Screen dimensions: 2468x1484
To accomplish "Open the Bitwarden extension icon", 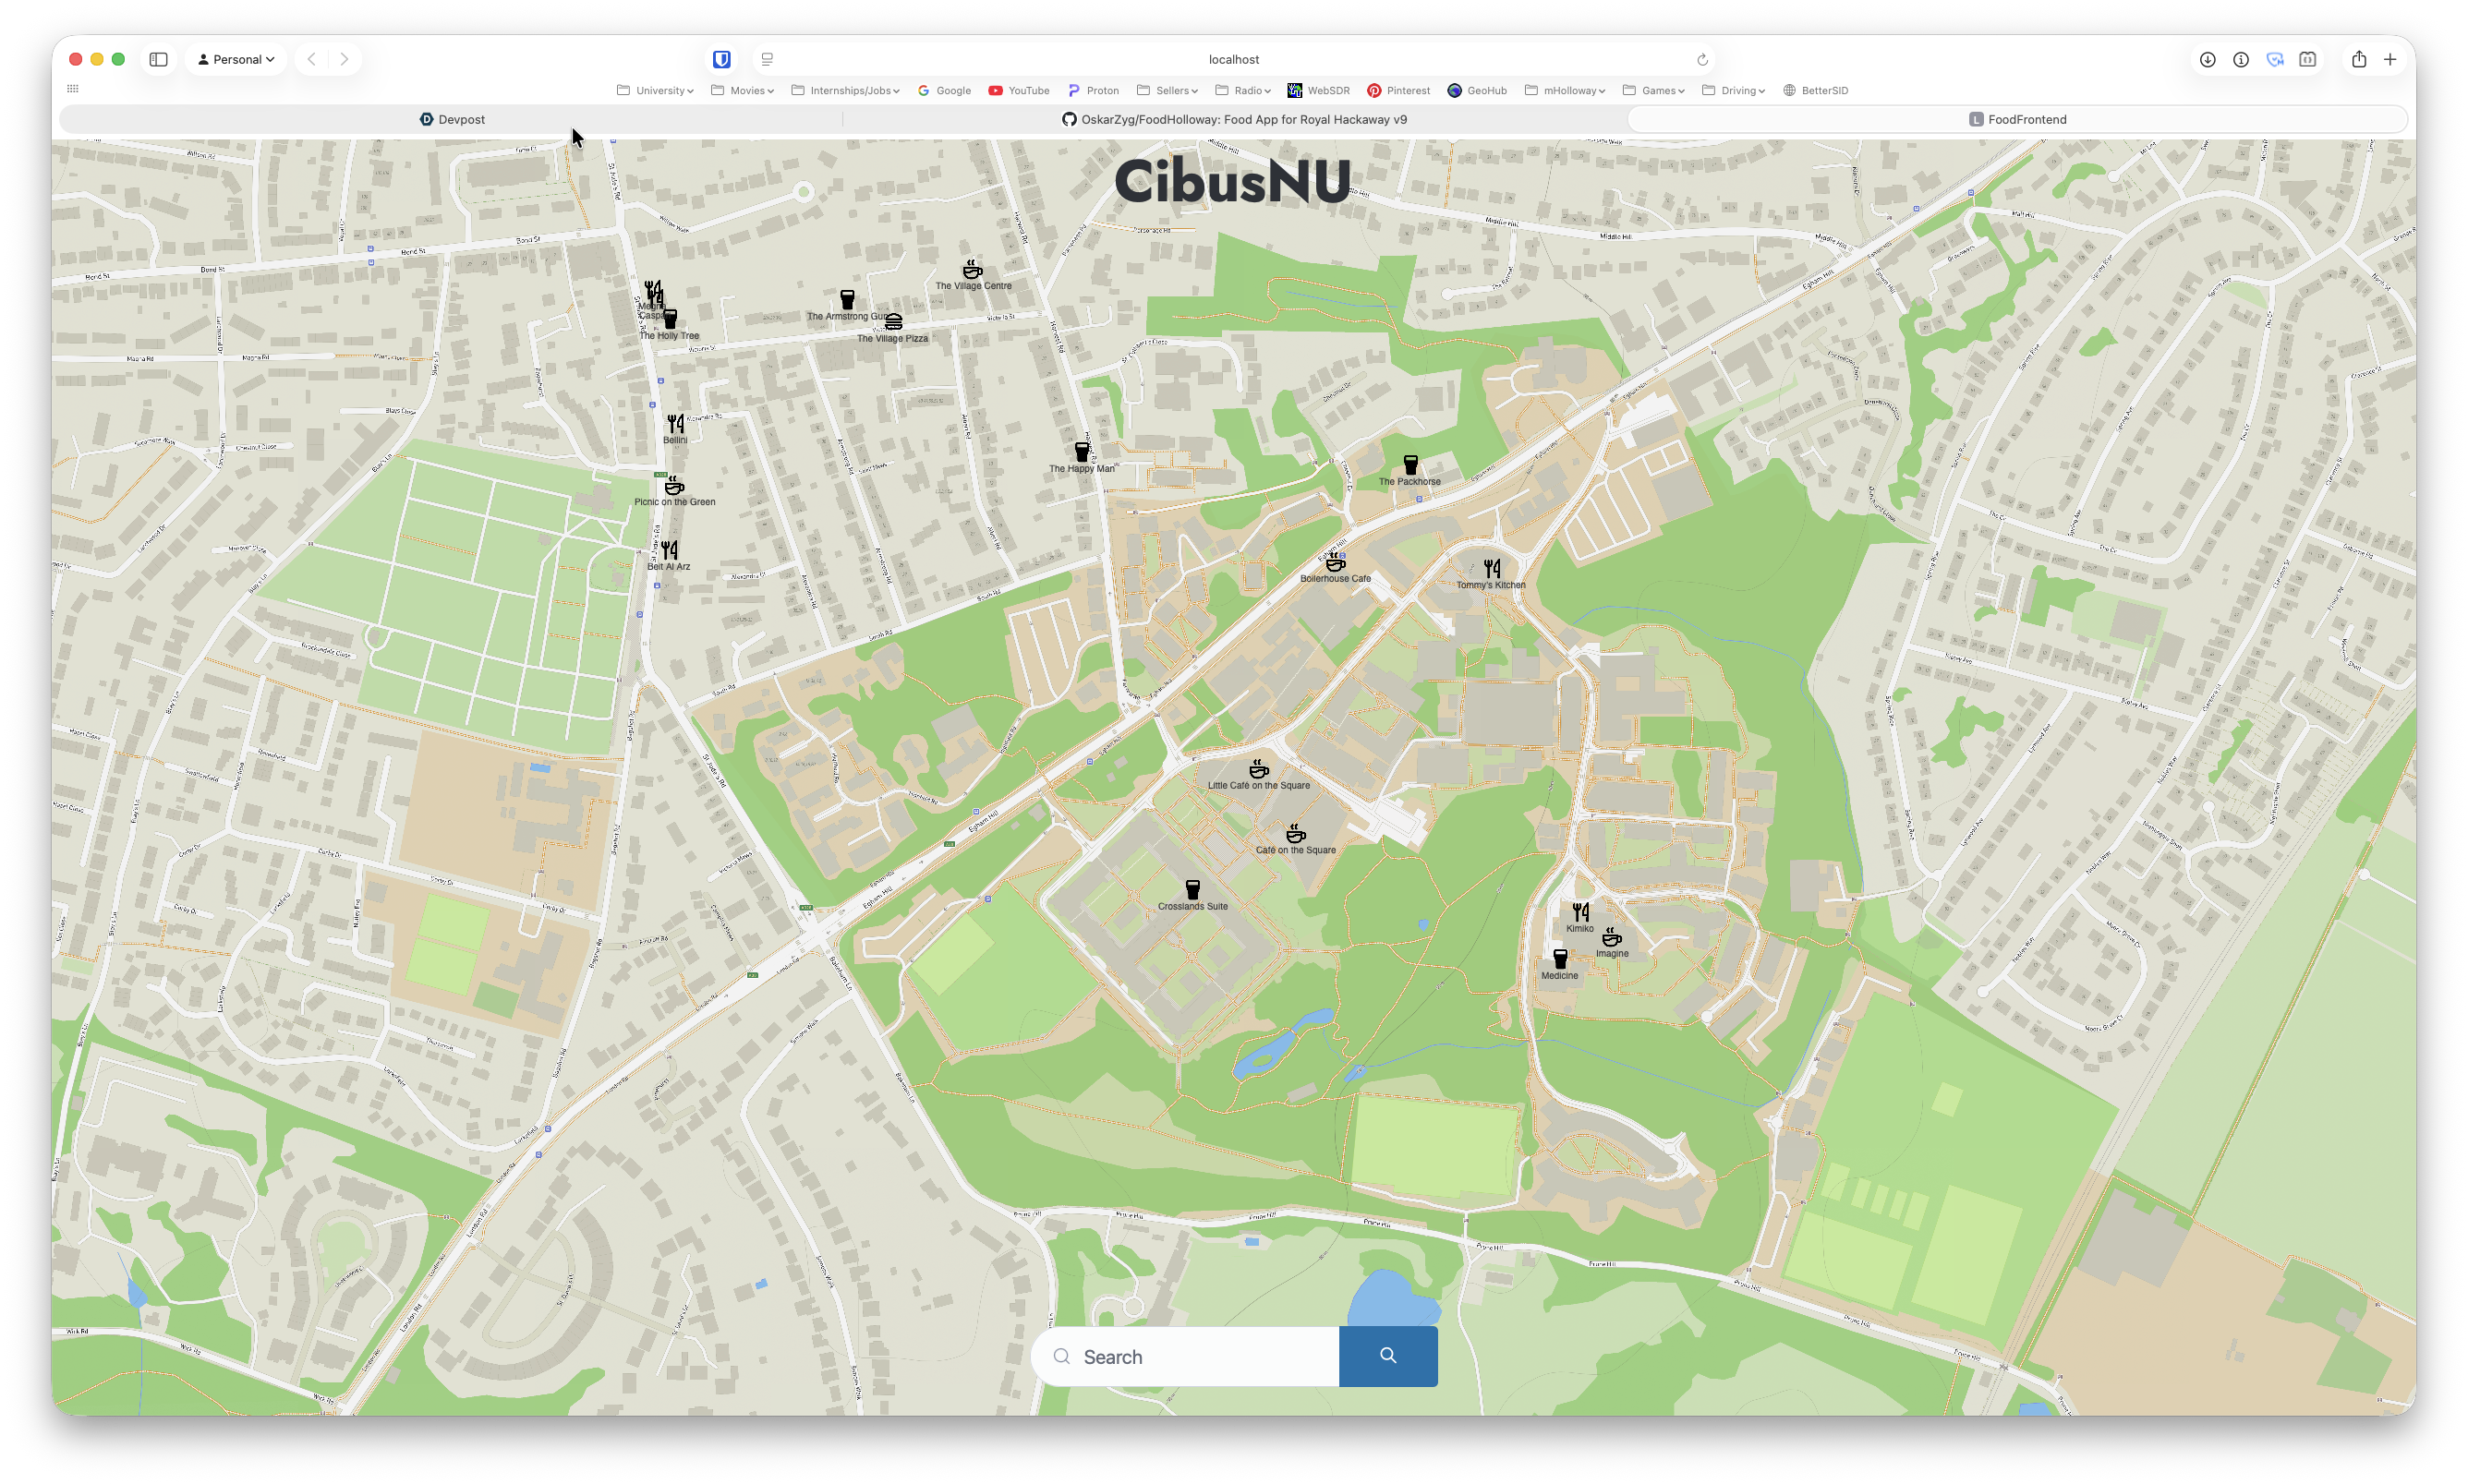I will point(721,59).
